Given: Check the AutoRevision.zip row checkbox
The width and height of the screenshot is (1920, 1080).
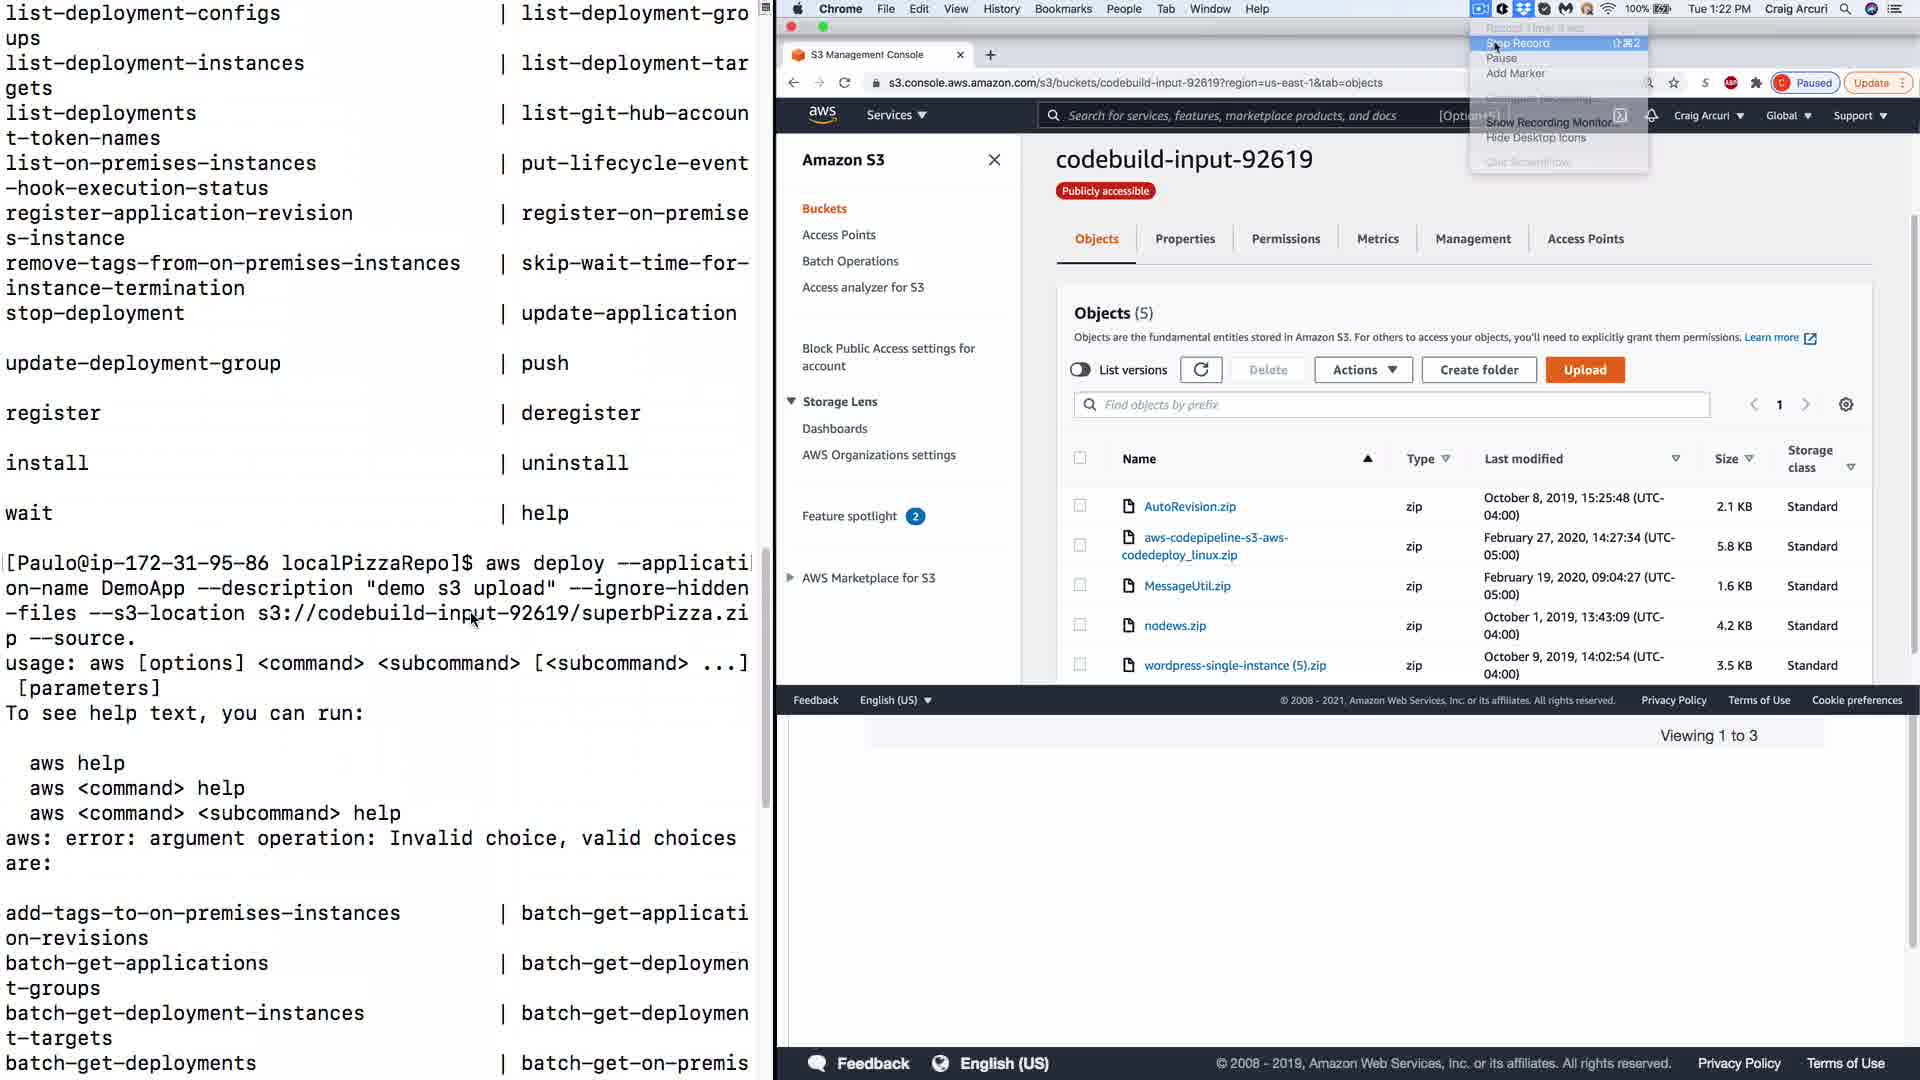Looking at the screenshot, I should 1080,506.
